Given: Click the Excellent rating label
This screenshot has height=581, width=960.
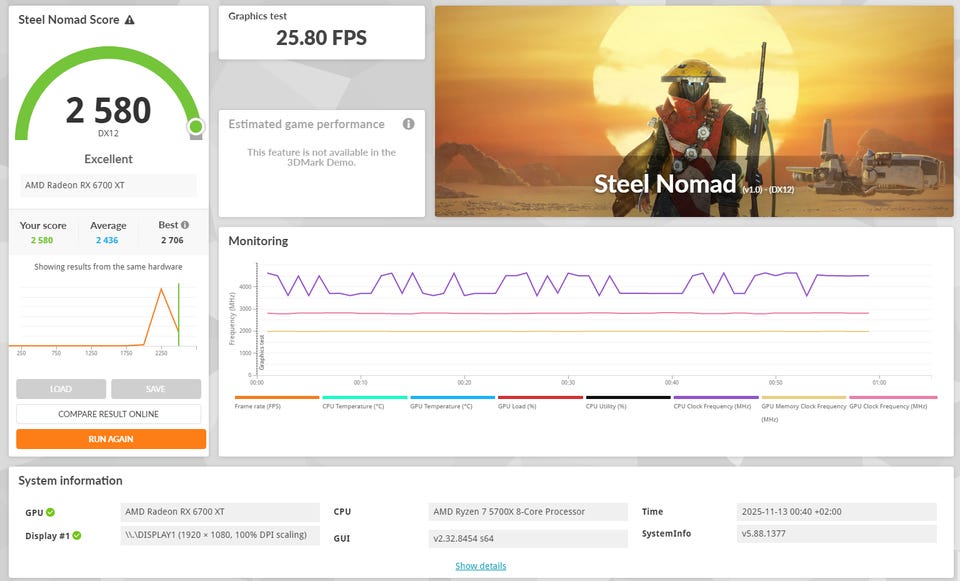Looking at the screenshot, I should pos(108,159).
